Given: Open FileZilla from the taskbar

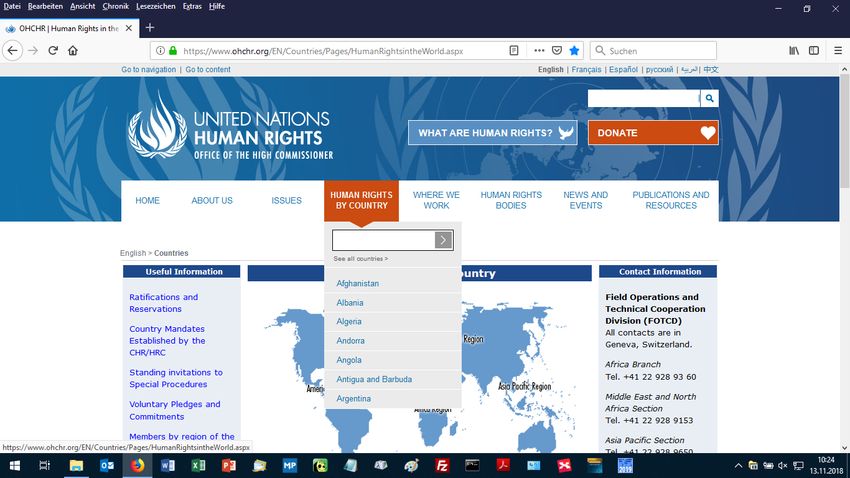Looking at the screenshot, I should coord(442,466).
